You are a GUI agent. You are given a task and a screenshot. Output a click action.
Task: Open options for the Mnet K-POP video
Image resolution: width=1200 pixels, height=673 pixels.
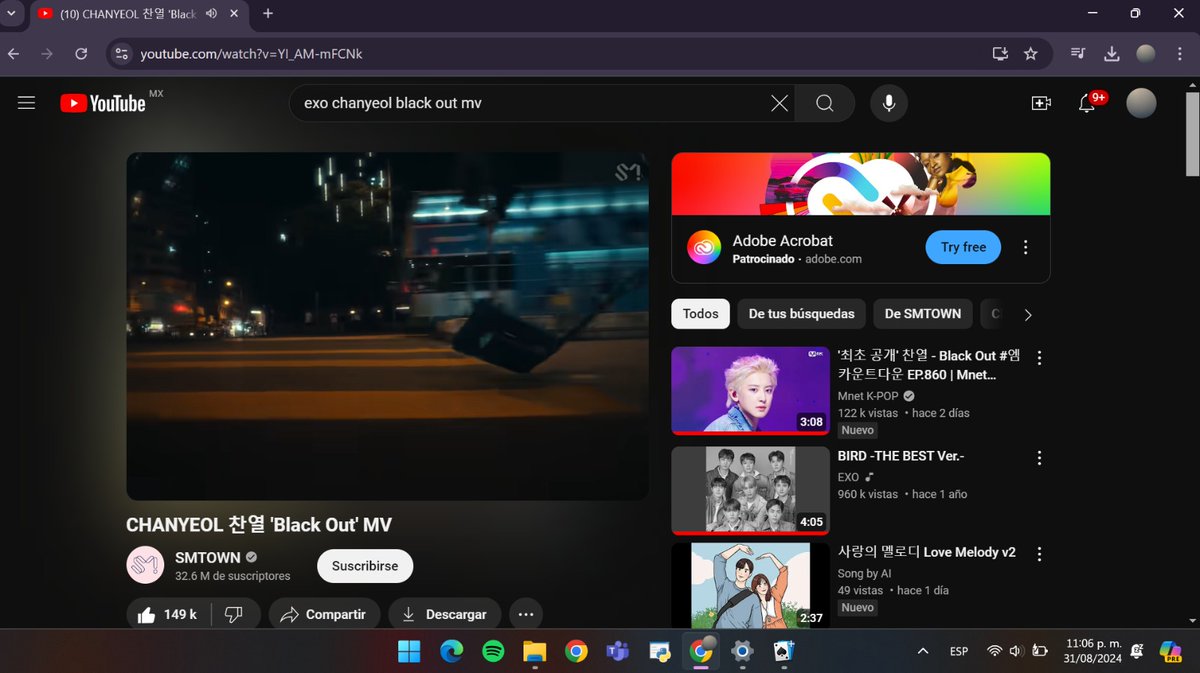click(1039, 357)
